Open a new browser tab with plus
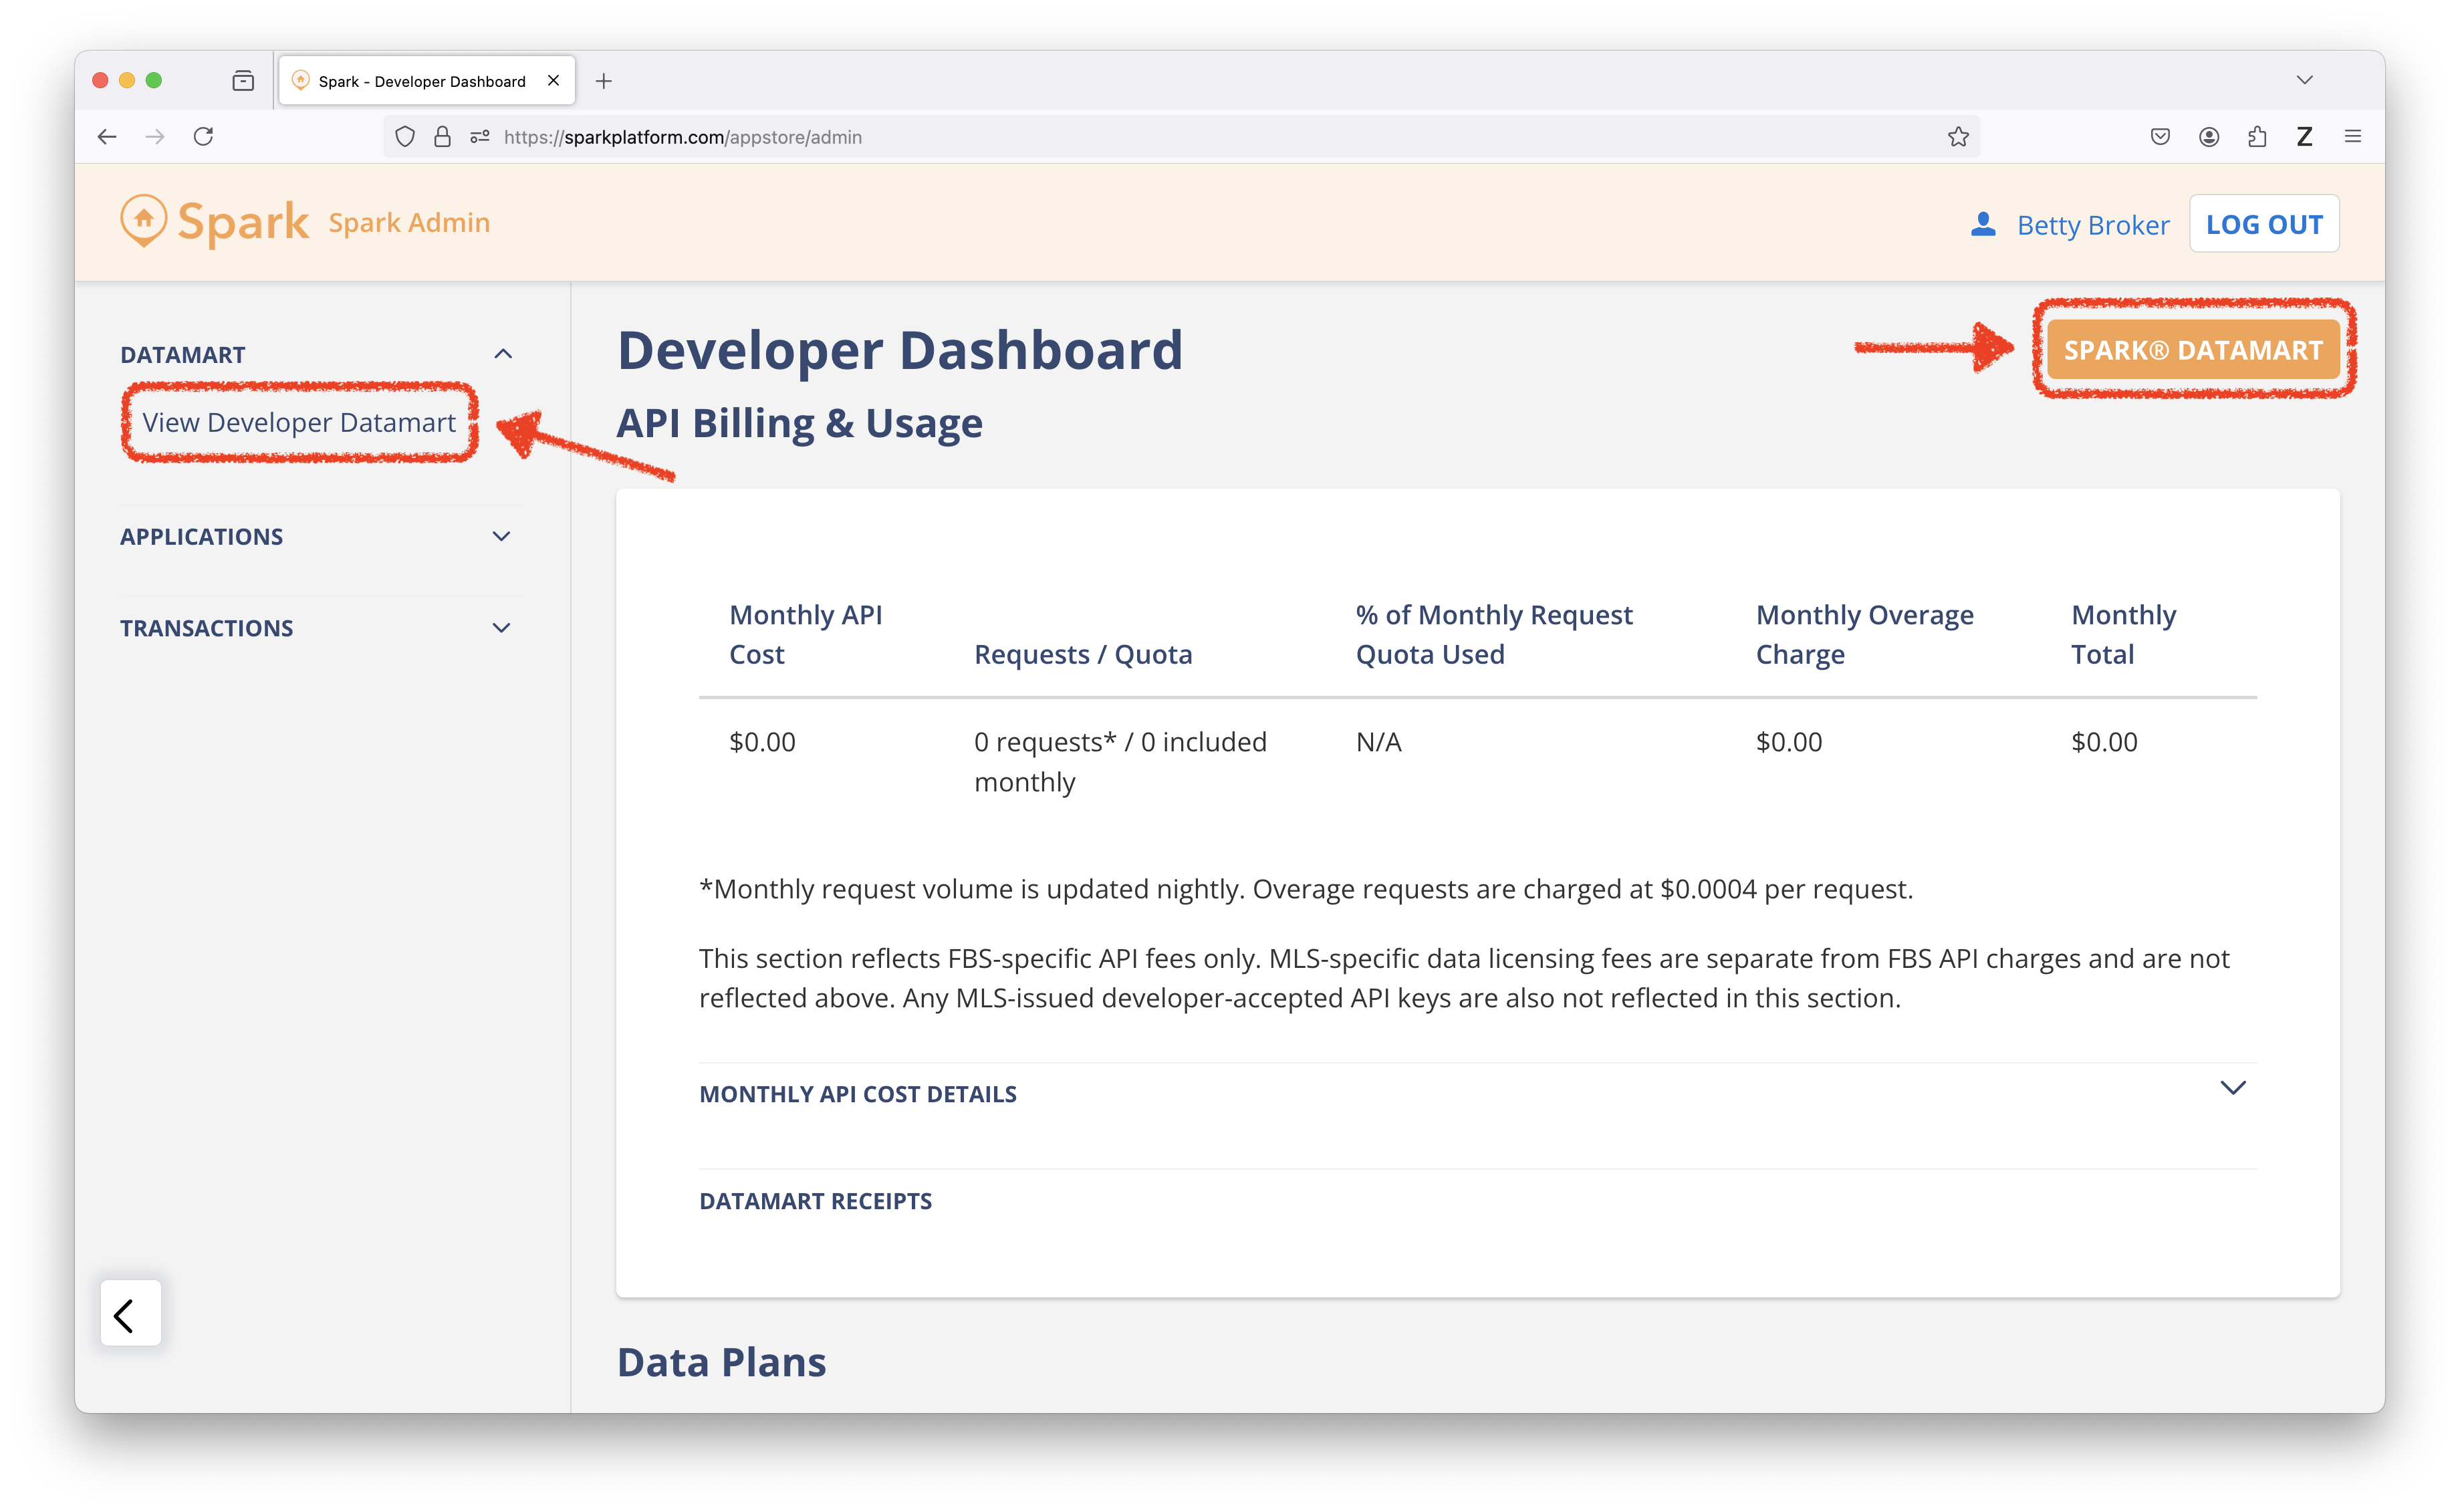 click(x=603, y=81)
